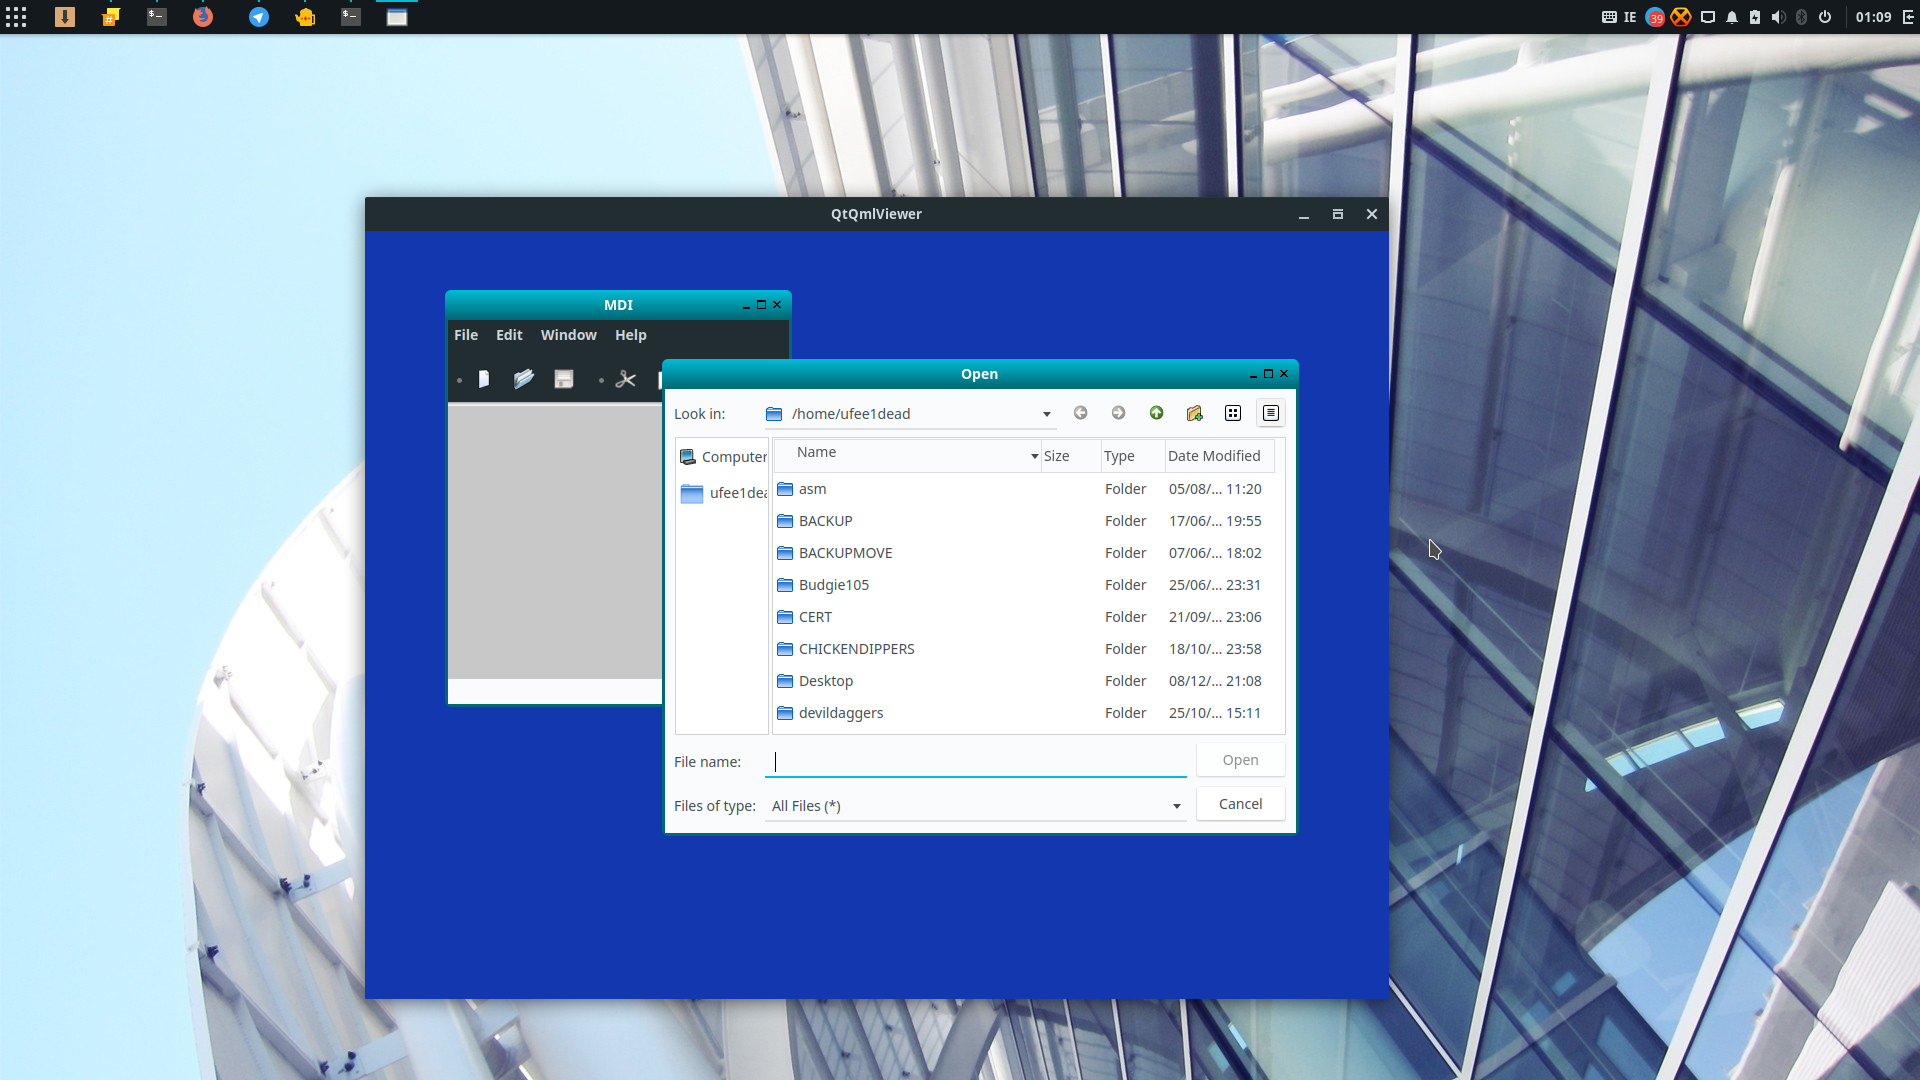1920x1080 pixels.
Task: Select the CHICKENDIPPERS folder row
Action: pyautogui.click(x=1024, y=649)
